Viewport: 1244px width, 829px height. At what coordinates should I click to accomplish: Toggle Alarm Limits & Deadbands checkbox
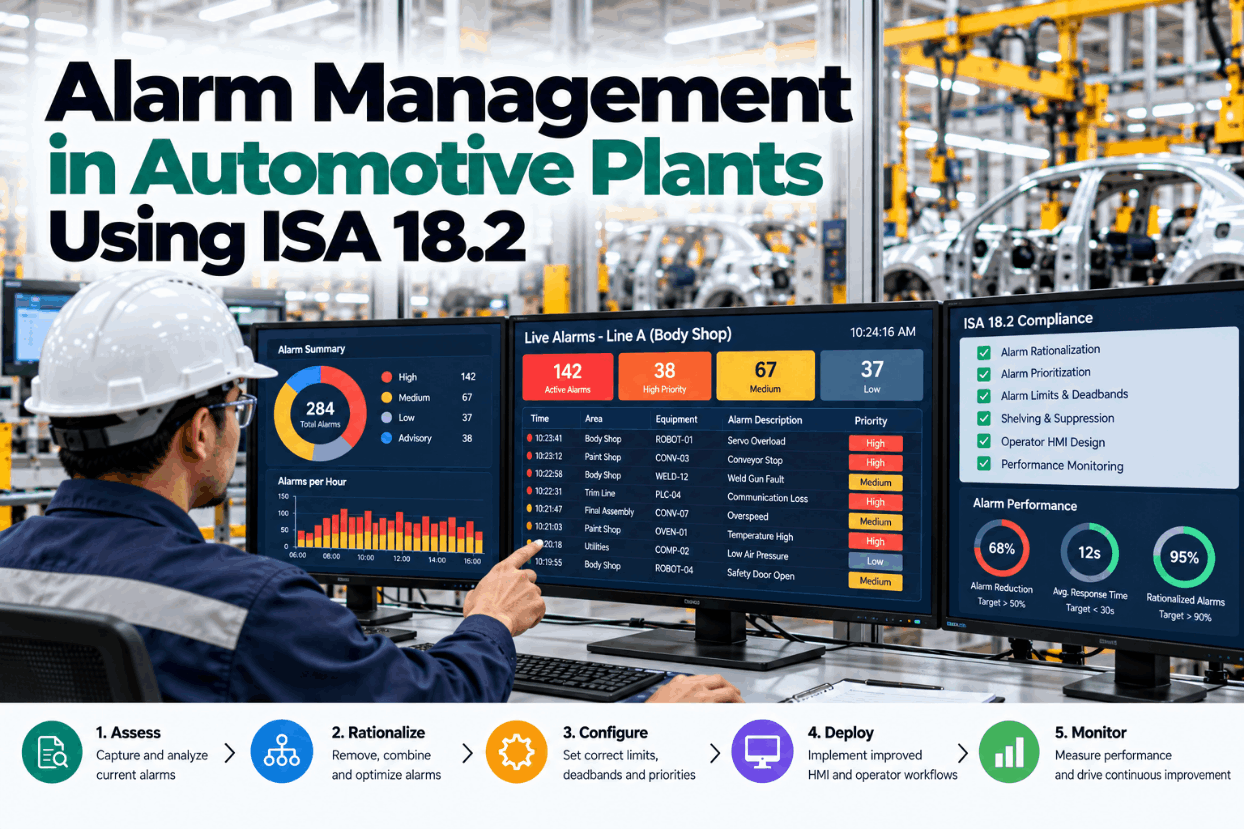pyautogui.click(x=983, y=396)
